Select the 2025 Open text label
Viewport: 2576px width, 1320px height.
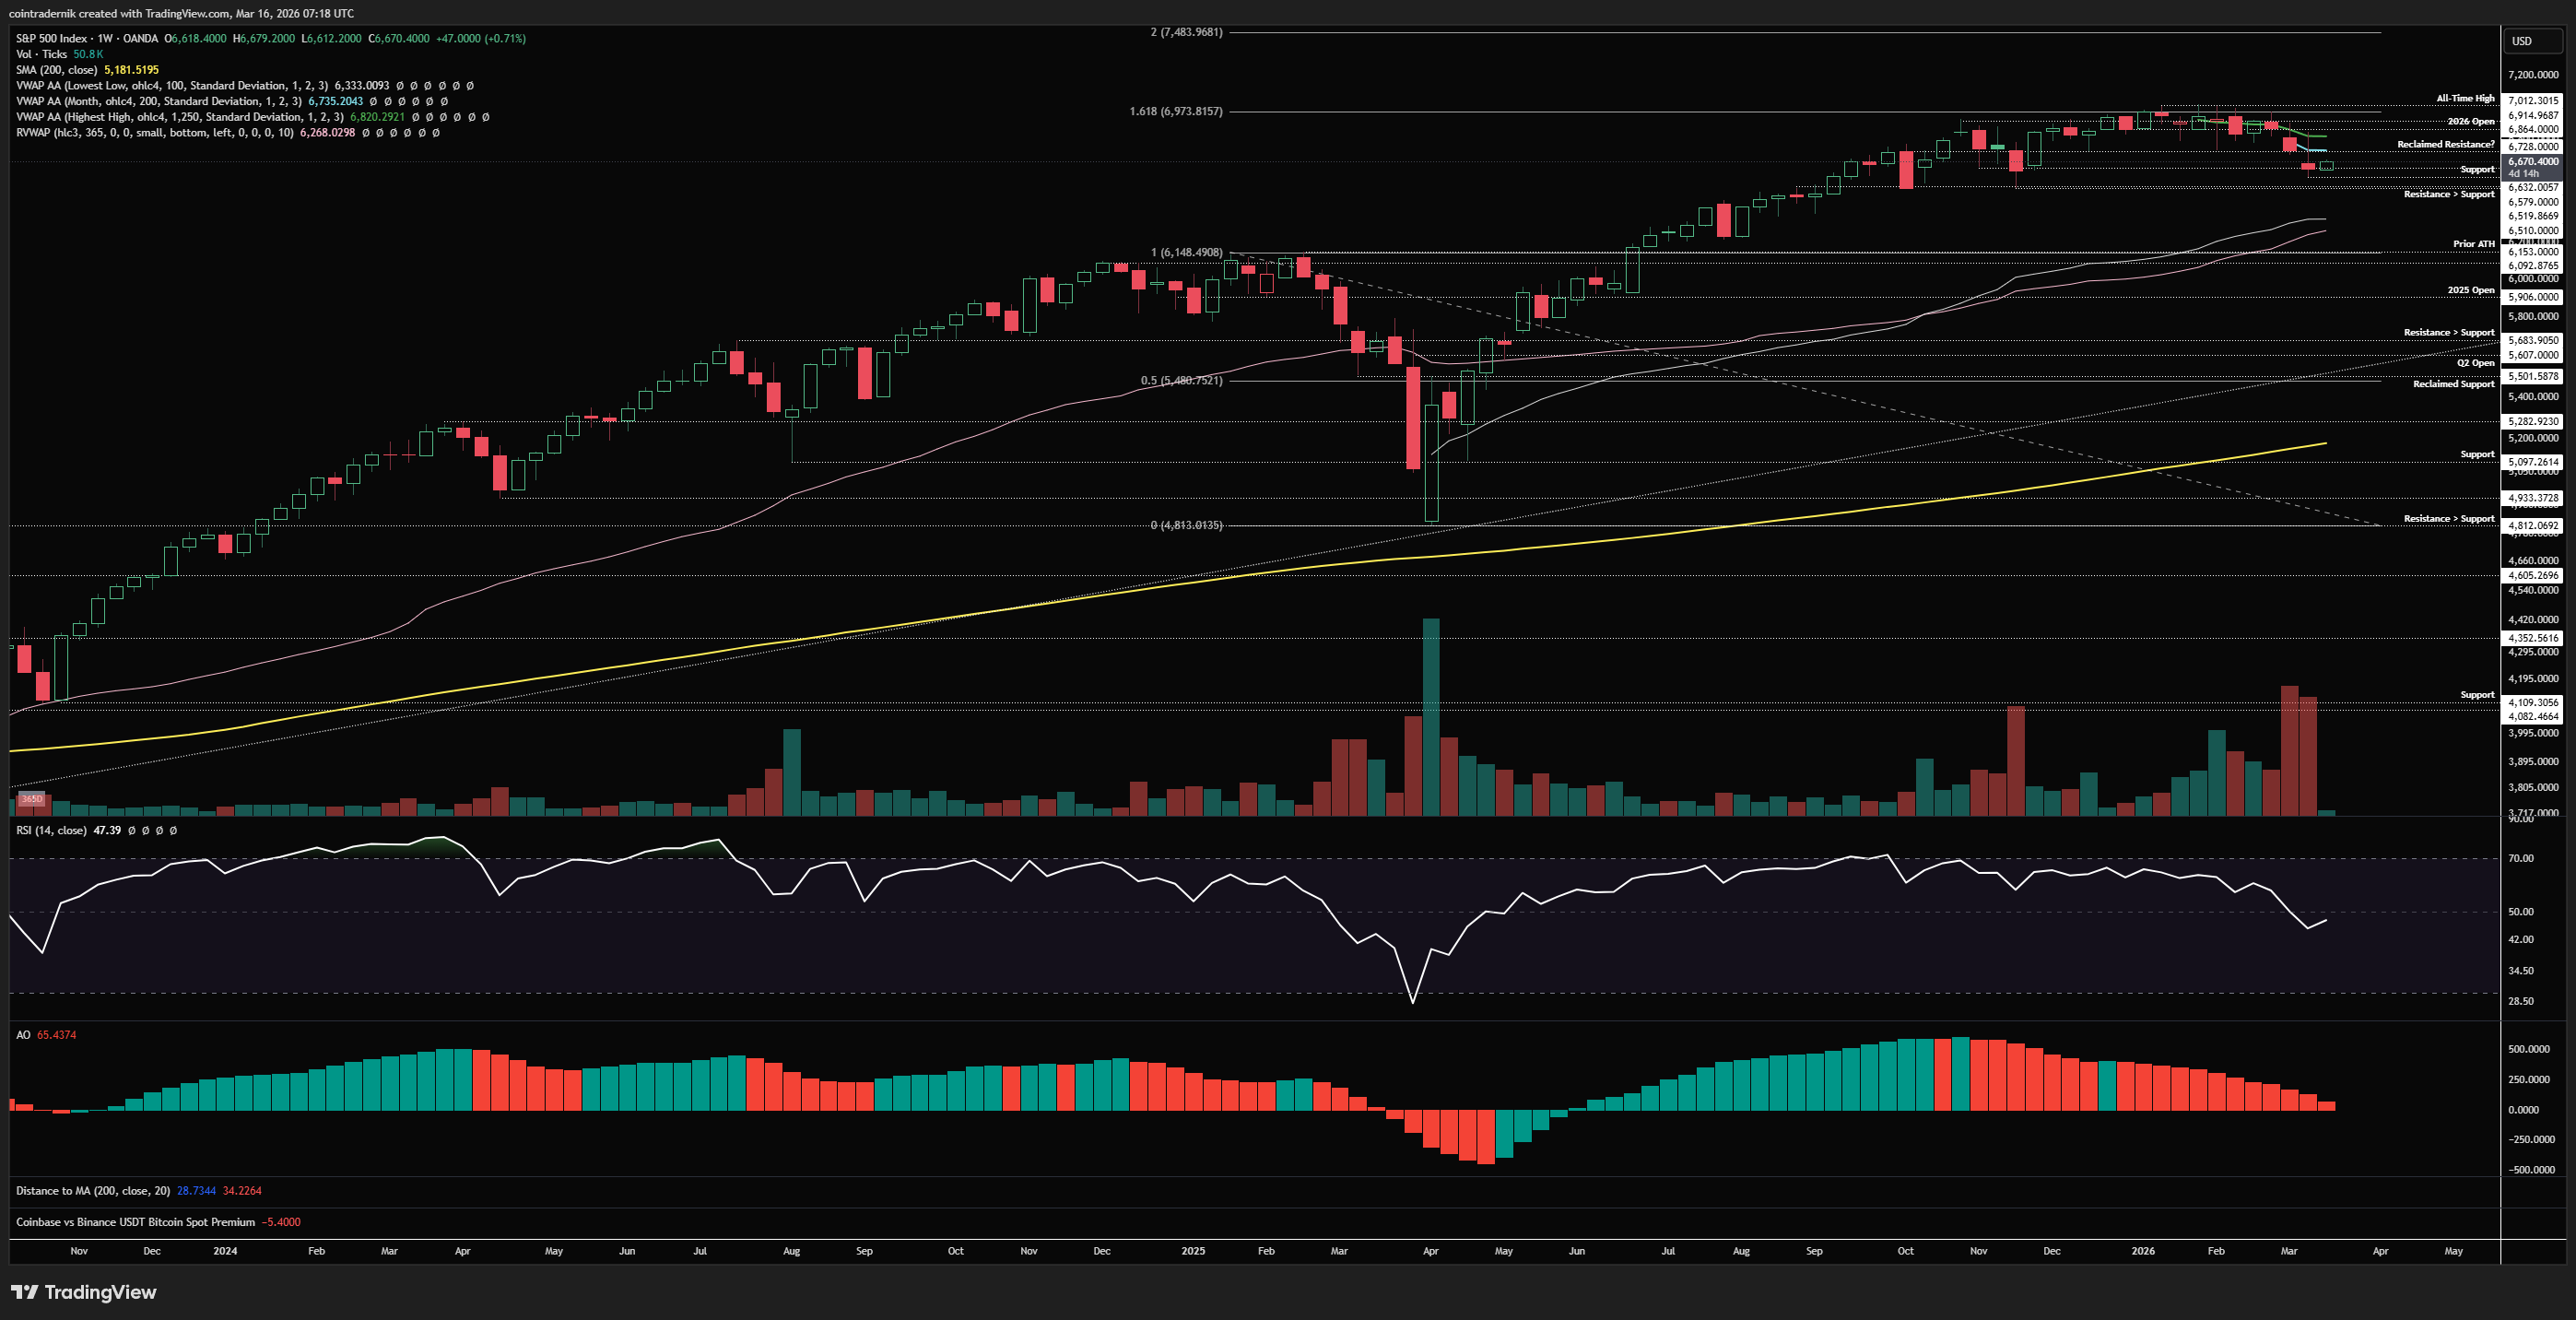[x=2470, y=290]
